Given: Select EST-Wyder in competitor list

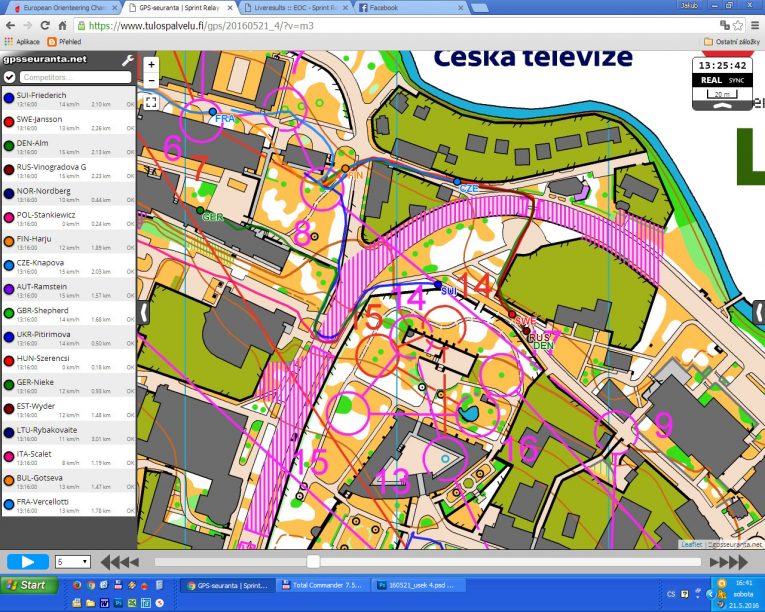Looking at the screenshot, I should [x=68, y=409].
